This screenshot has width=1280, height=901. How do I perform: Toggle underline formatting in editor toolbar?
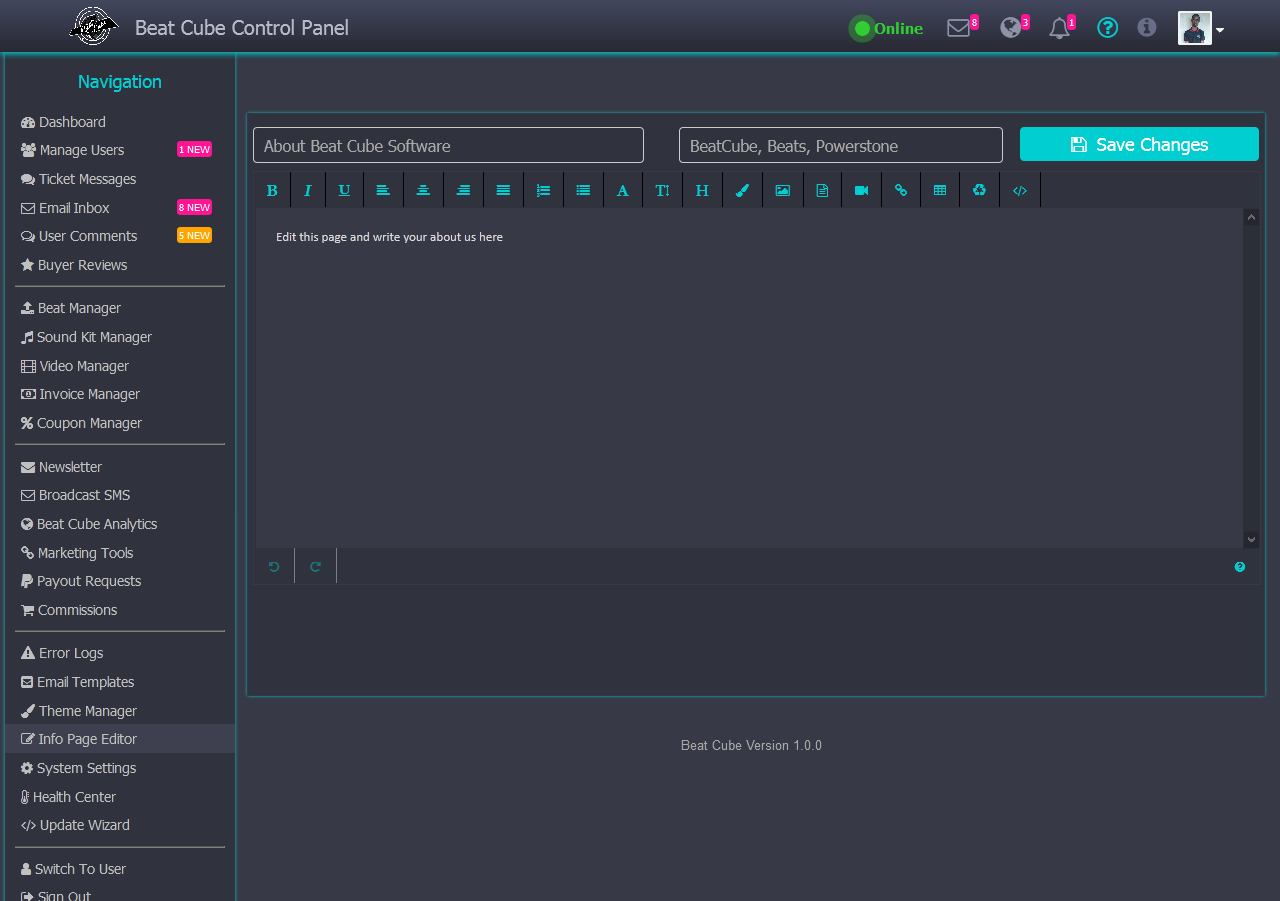coord(344,190)
